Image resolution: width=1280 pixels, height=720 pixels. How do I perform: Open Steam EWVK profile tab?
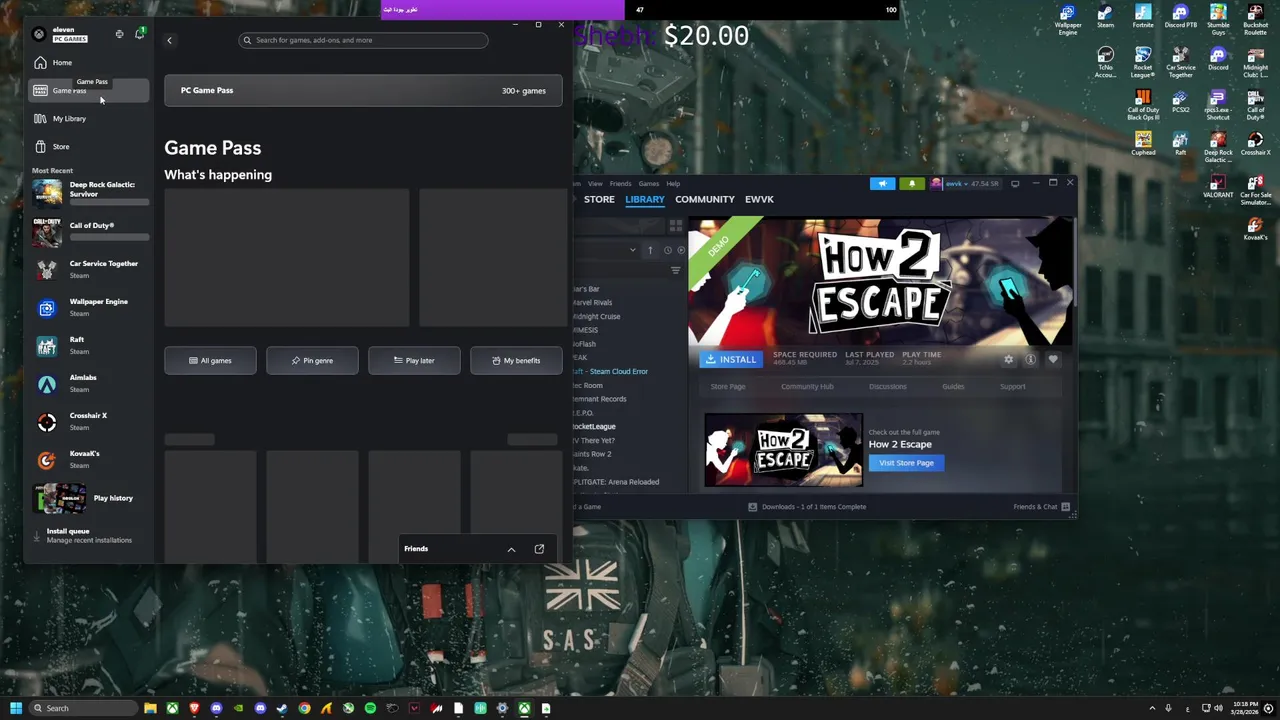pos(759,199)
